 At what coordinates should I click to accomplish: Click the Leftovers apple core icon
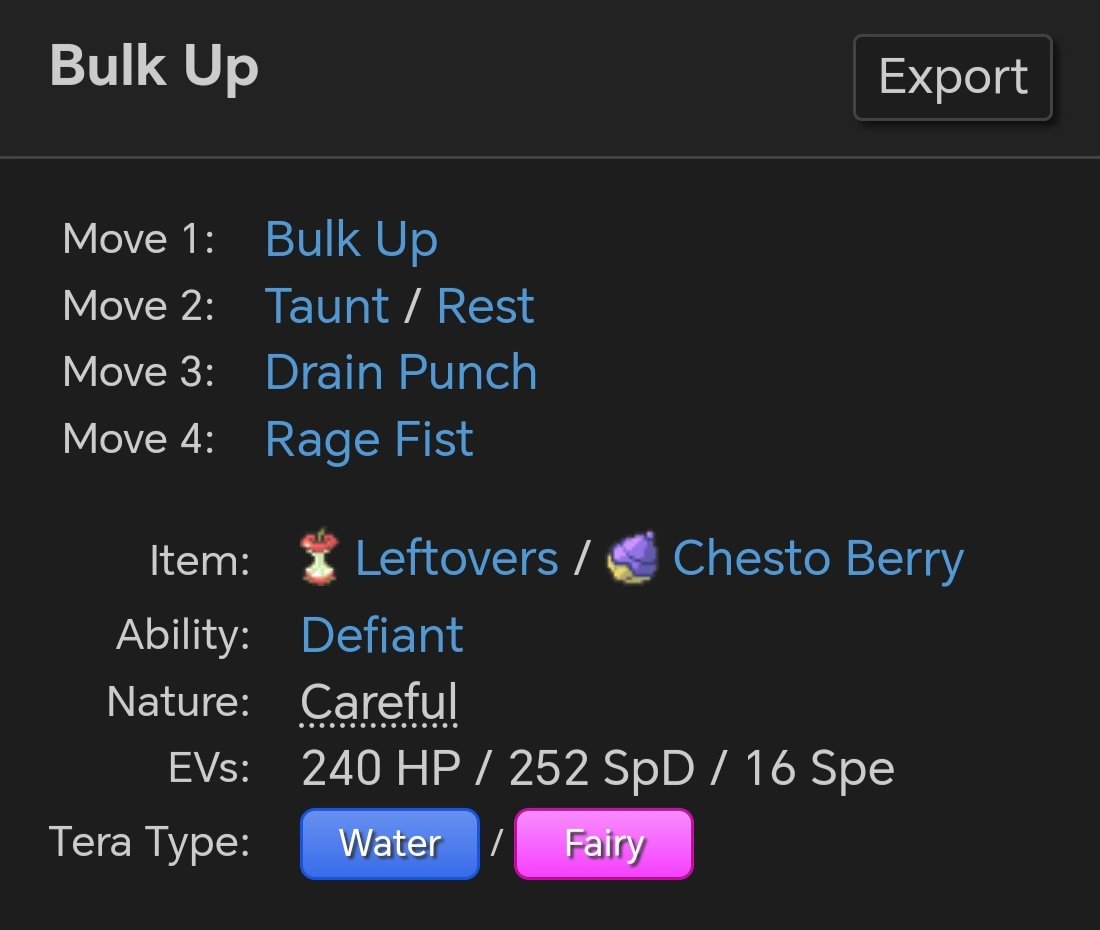click(319, 558)
